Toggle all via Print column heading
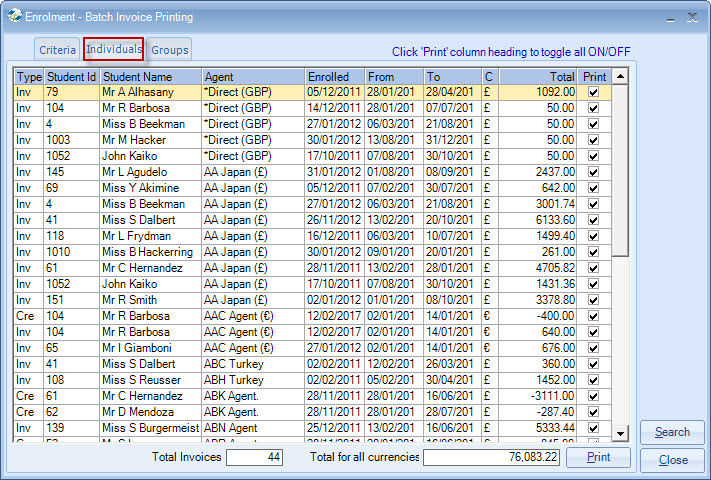711x480 pixels. [594, 76]
